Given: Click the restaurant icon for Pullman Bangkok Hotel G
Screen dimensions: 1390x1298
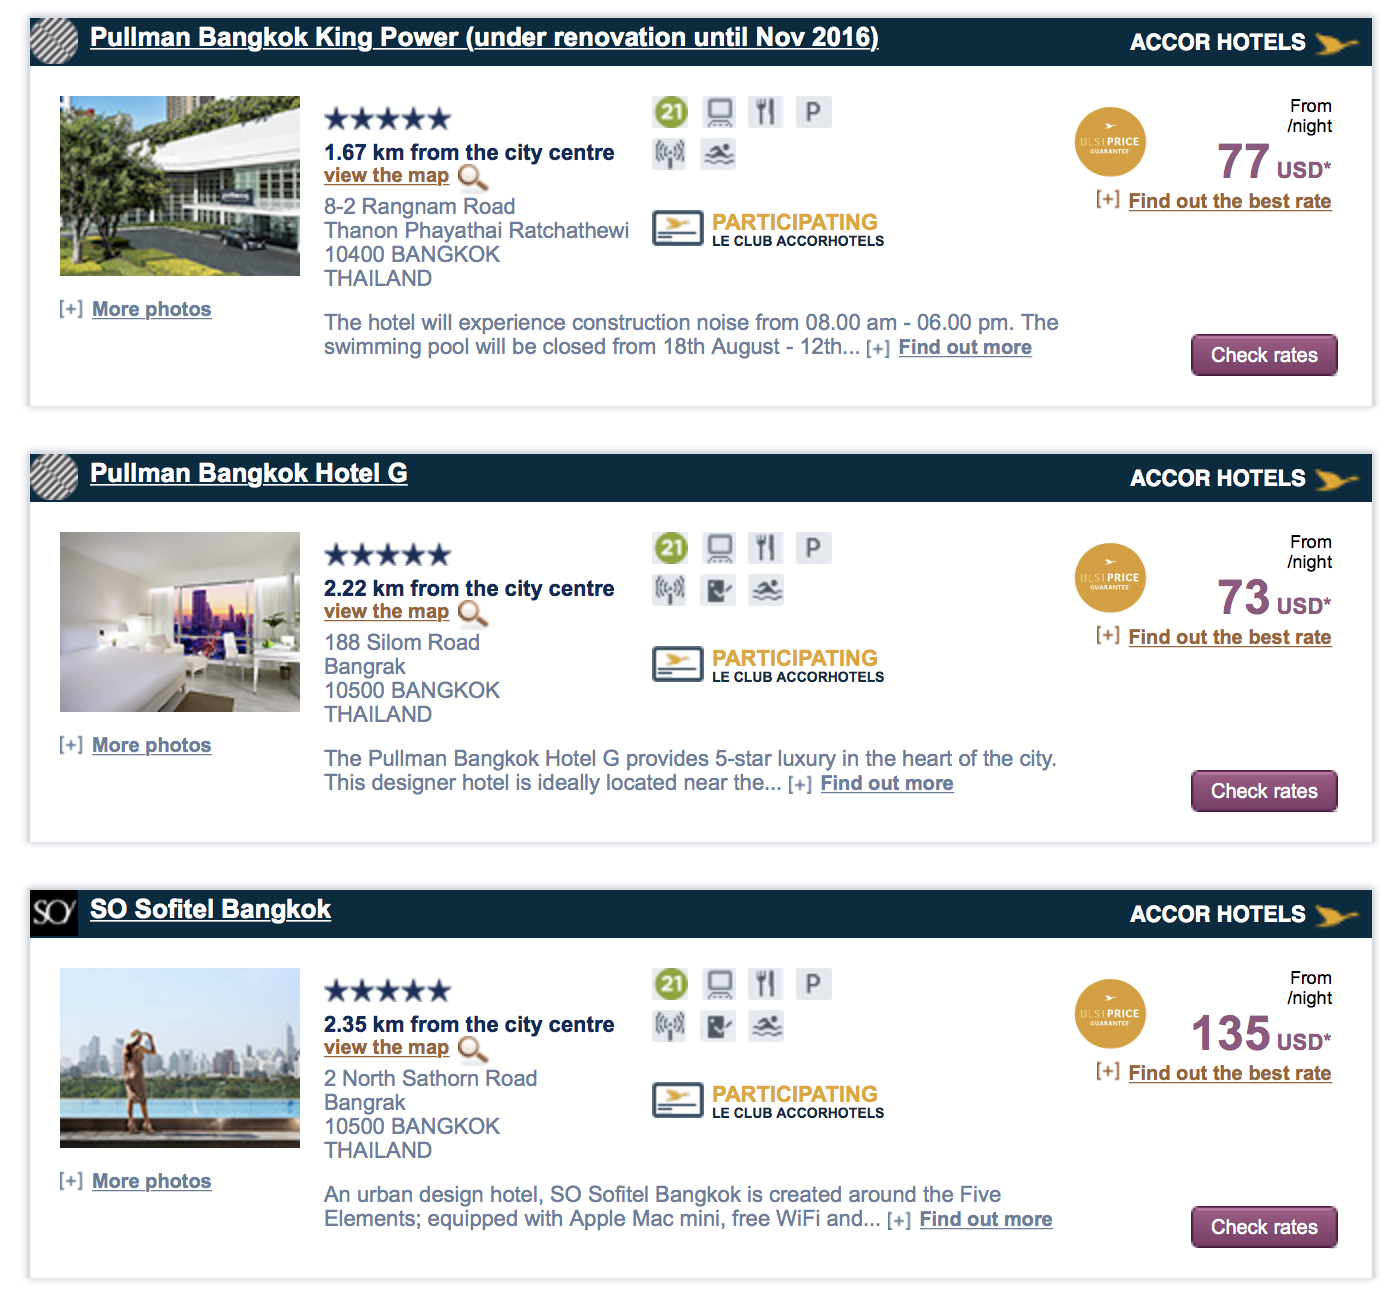Looking at the screenshot, I should tap(766, 547).
